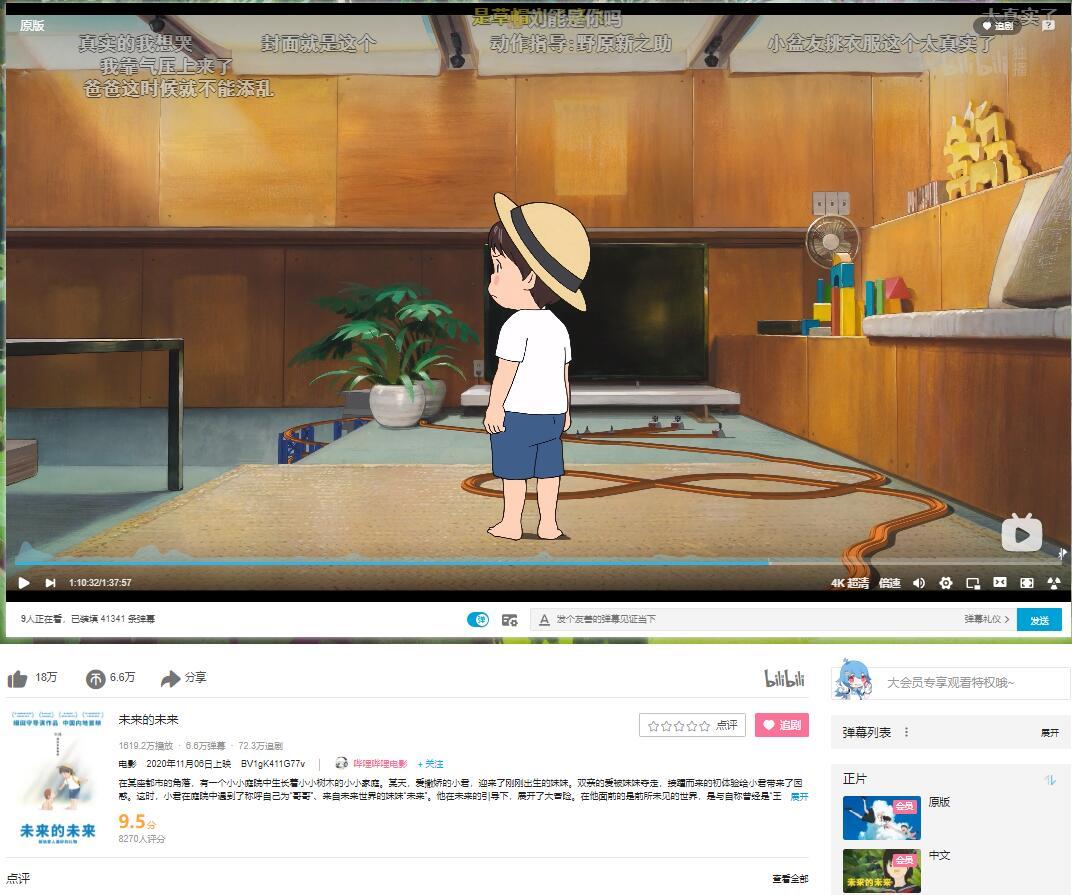This screenshot has width=1072, height=895.
Task: Enter full screen mode
Action: point(1054,583)
